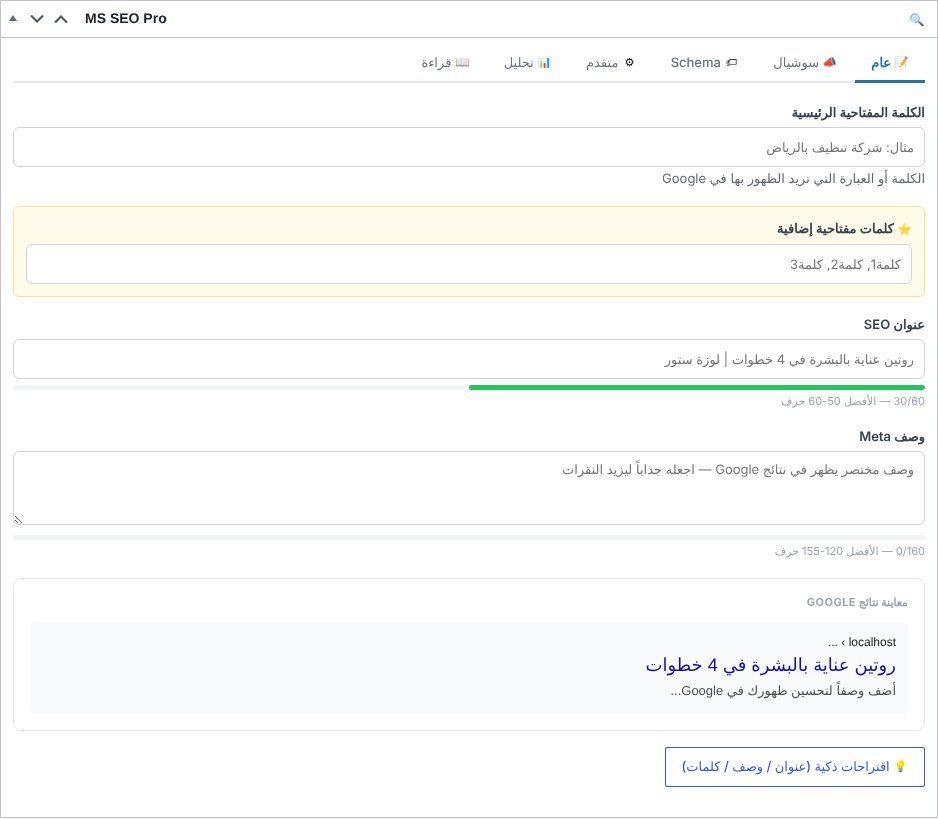Switch to the عام tab

tap(890, 63)
